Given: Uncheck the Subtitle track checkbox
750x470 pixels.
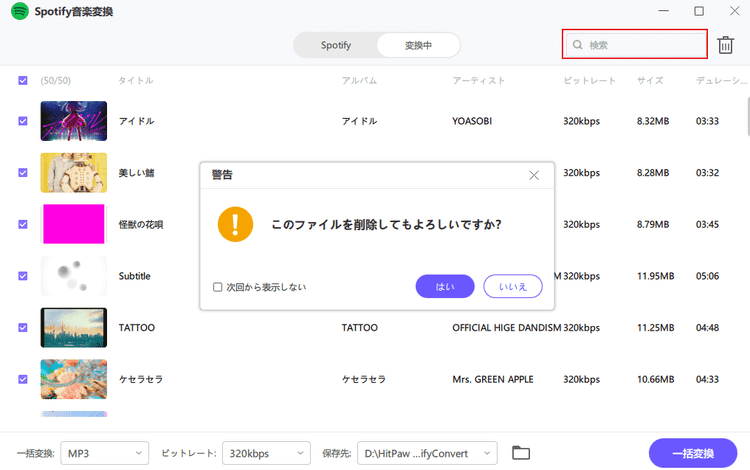Looking at the screenshot, I should (x=22, y=276).
